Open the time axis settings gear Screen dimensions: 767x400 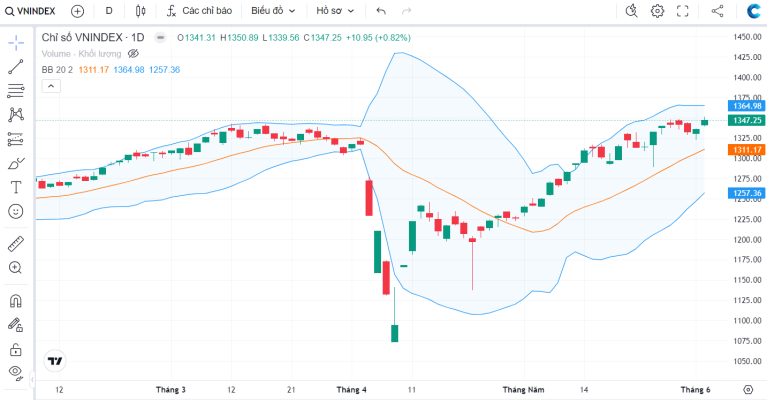(748, 390)
